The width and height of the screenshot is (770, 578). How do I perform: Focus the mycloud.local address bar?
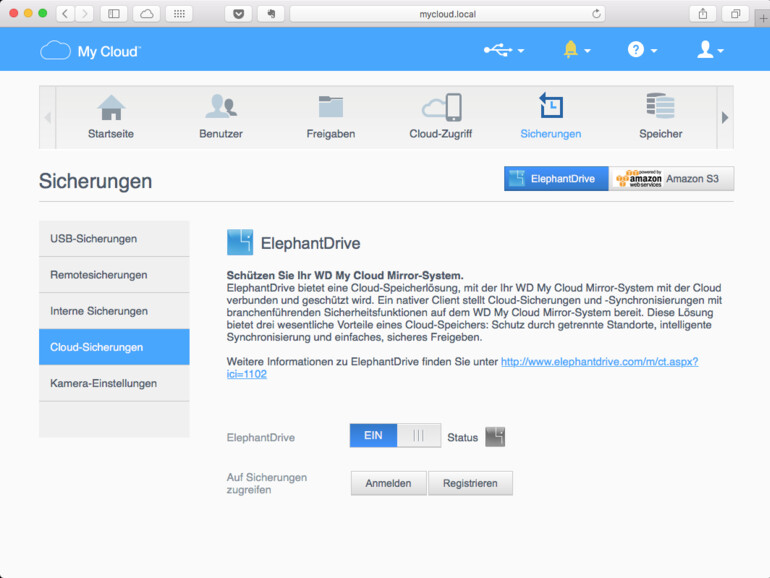point(447,14)
